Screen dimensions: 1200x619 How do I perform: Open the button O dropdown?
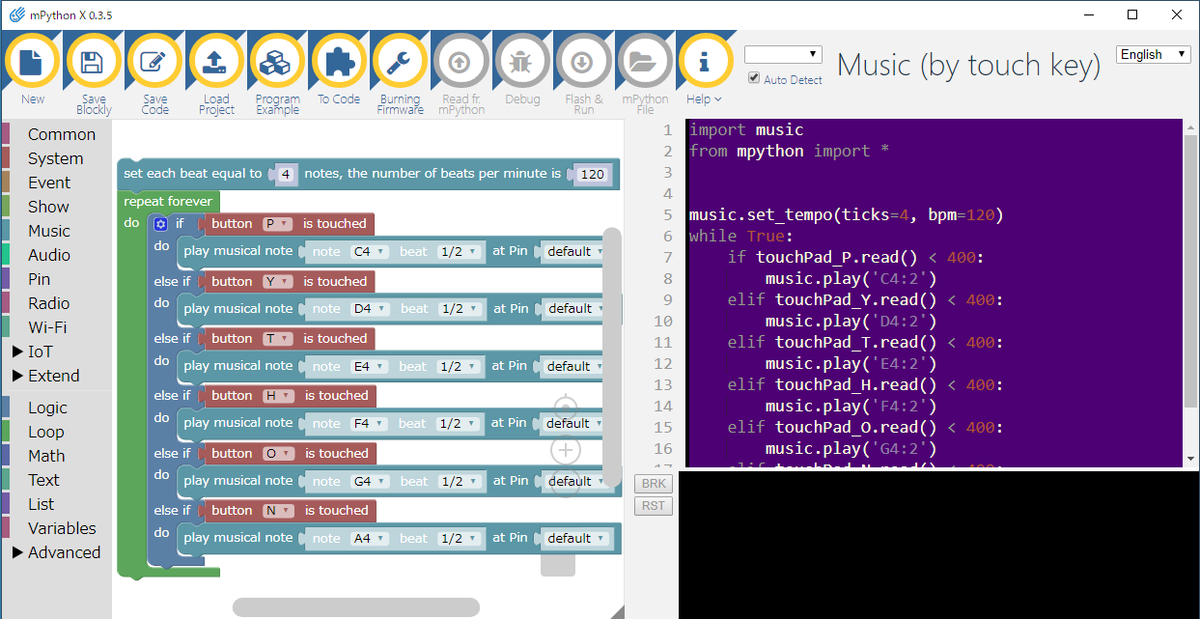[277, 454]
